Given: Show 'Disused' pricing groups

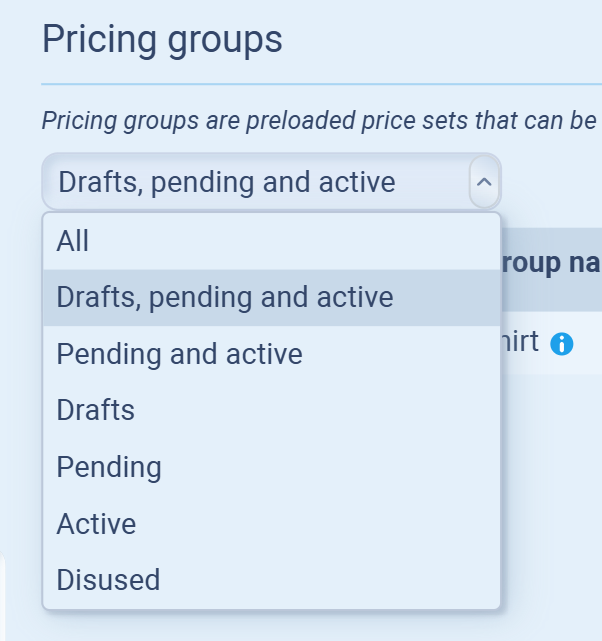Looking at the screenshot, I should 108,580.
